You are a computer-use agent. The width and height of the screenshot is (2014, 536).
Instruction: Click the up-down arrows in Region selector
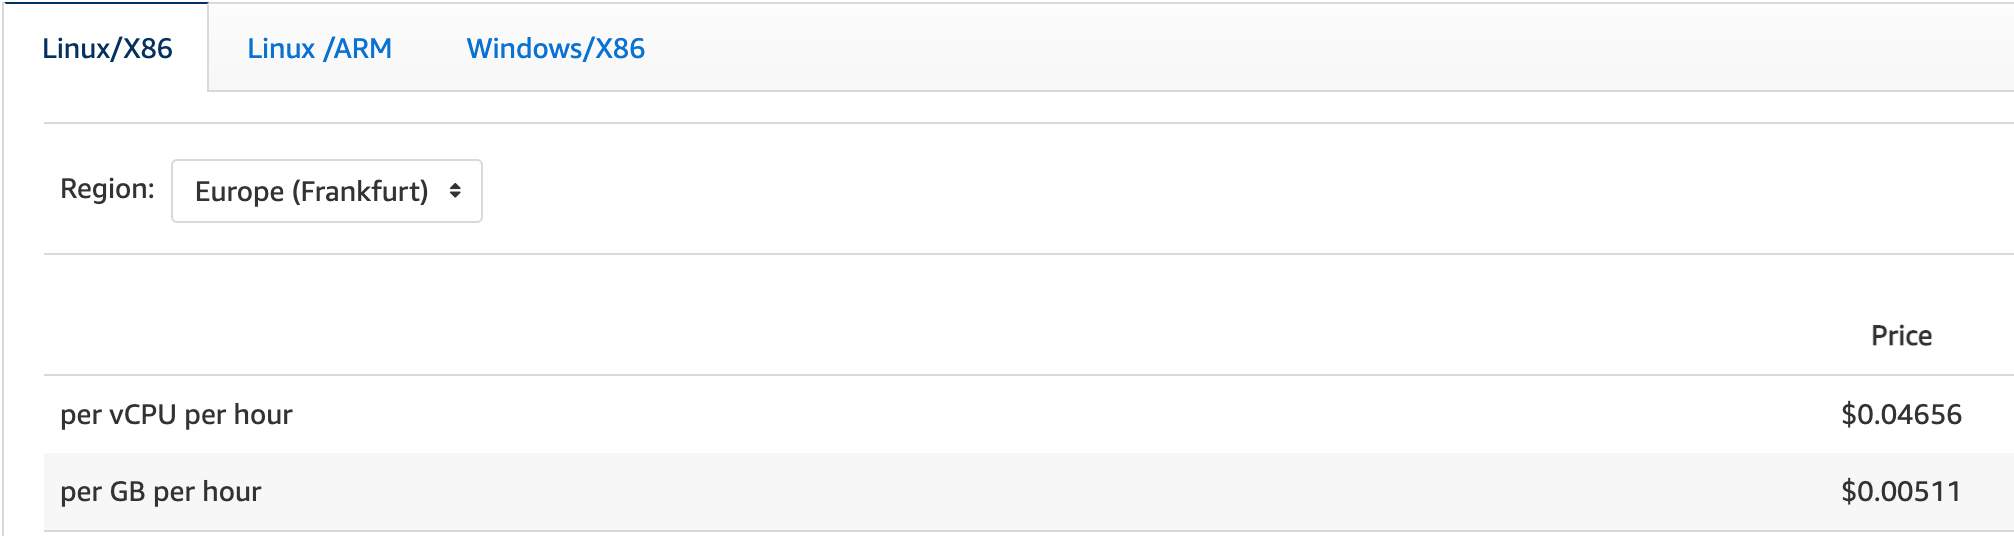click(455, 191)
